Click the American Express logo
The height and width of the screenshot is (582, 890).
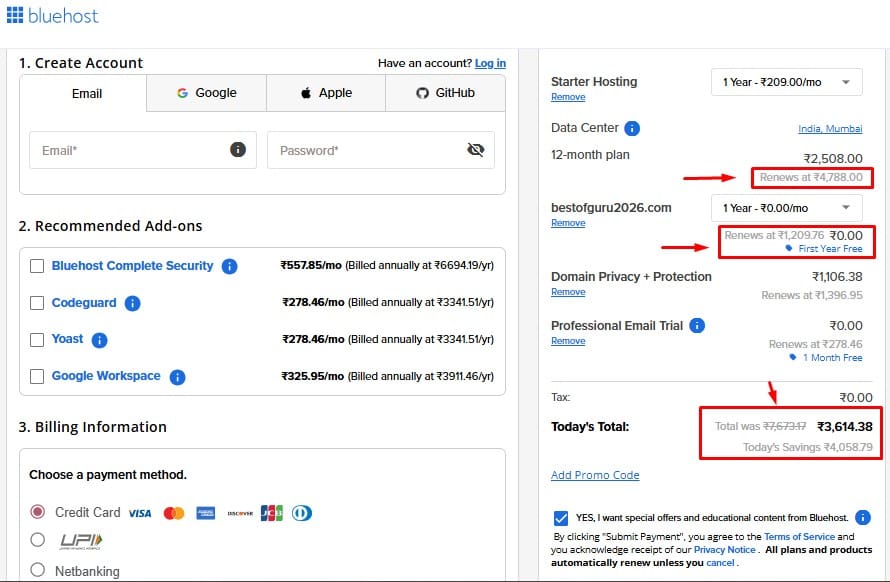[x=205, y=513]
